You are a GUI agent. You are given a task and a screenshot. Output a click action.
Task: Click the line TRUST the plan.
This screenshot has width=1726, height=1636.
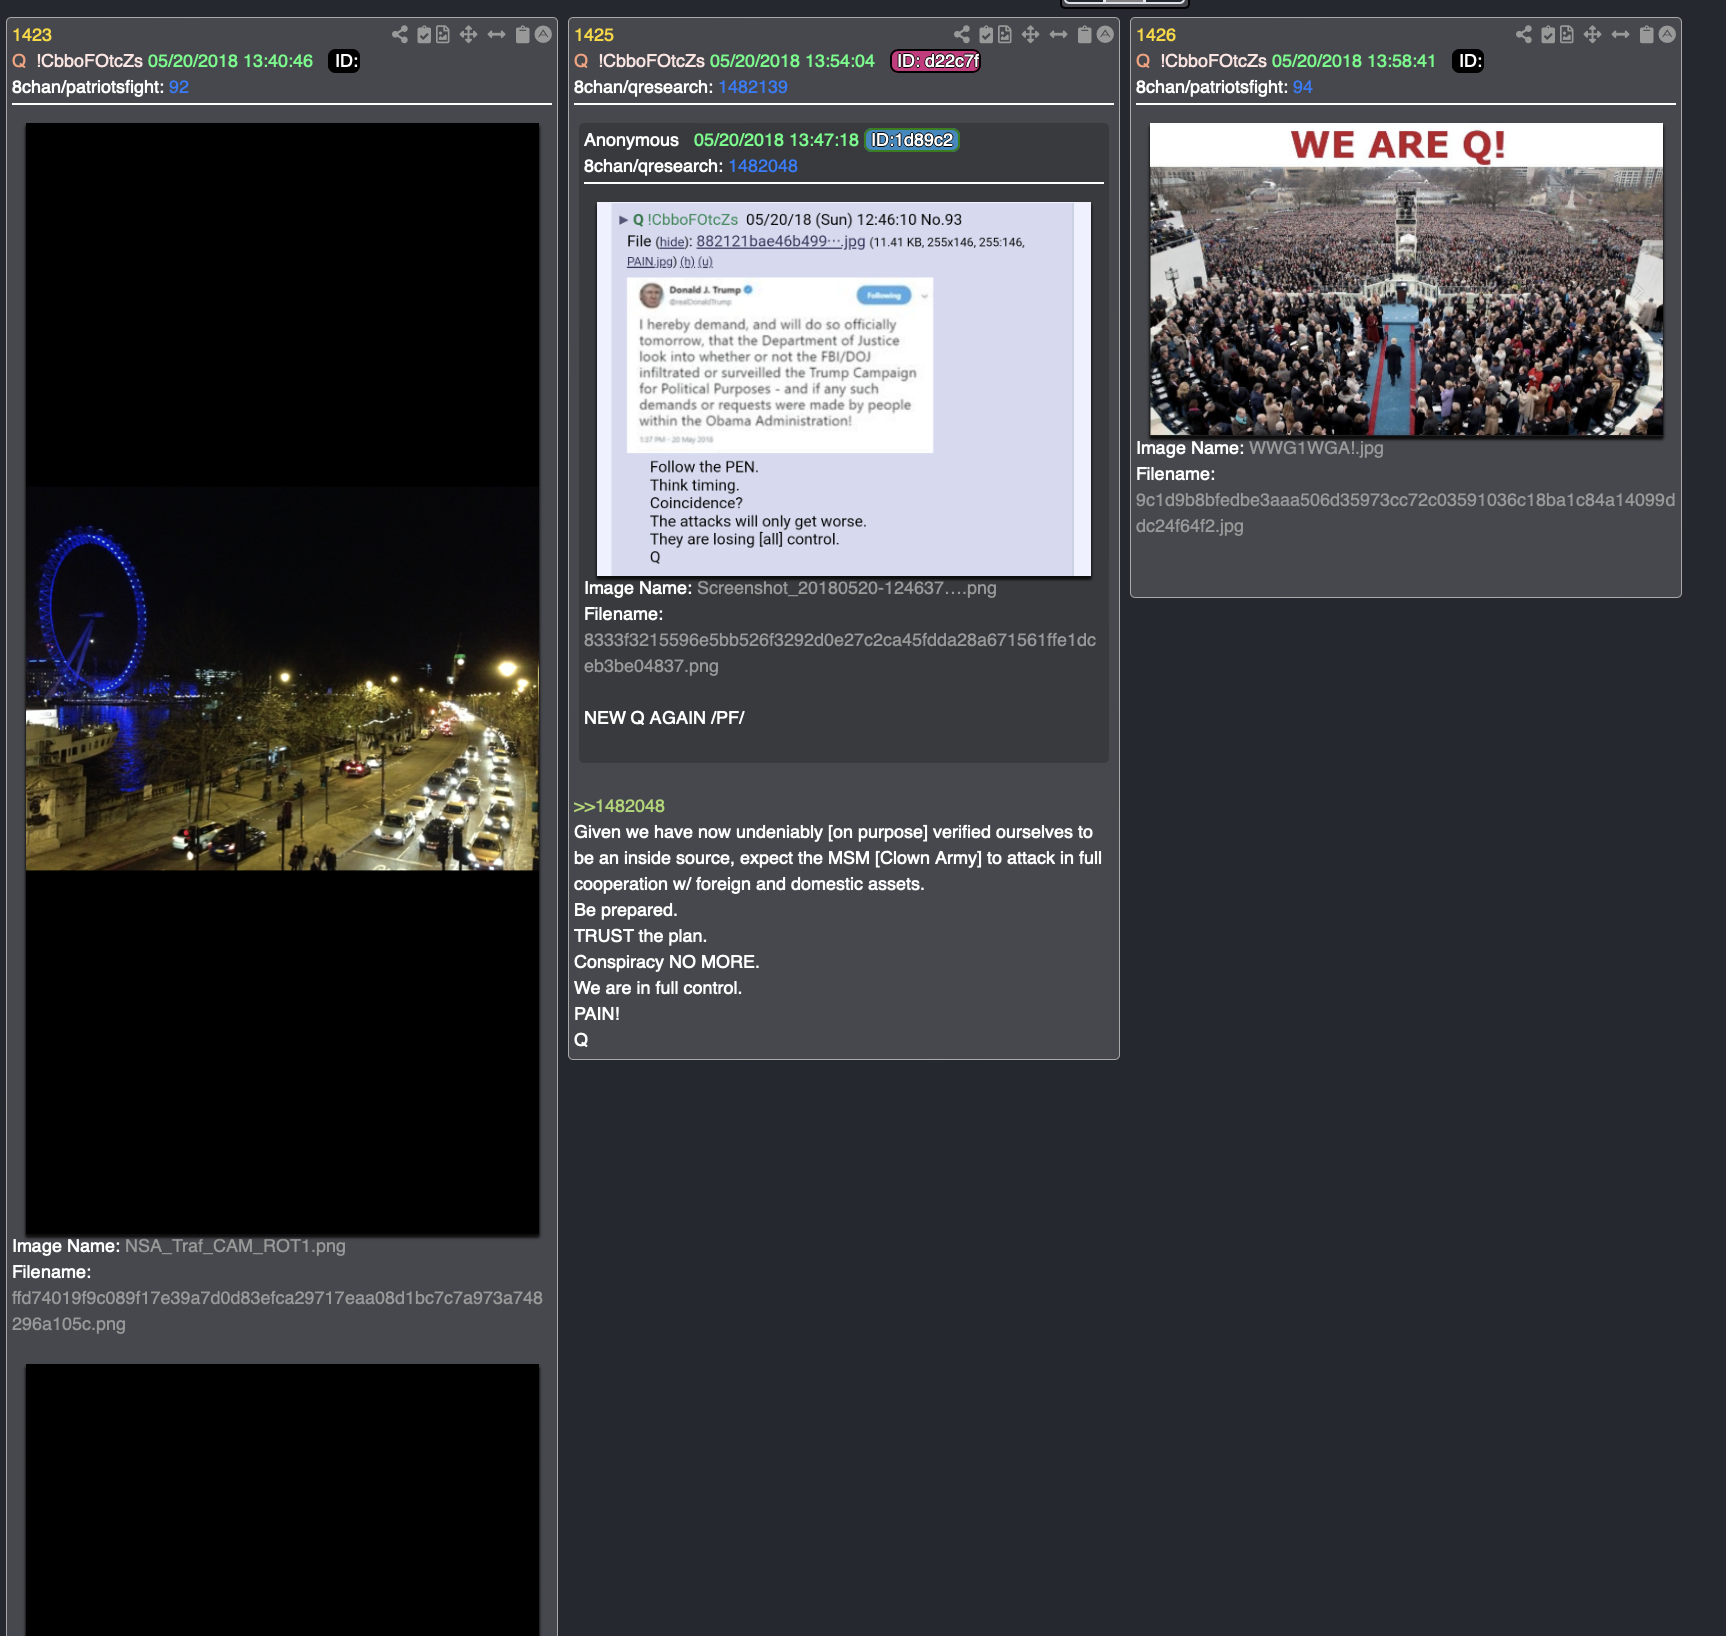click(x=640, y=936)
